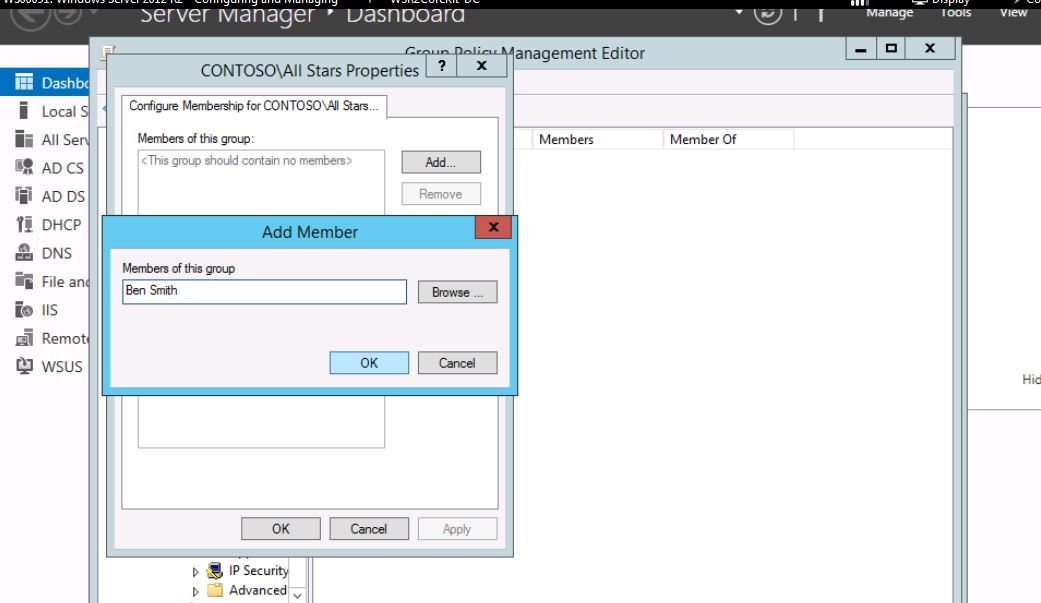
Task: Click Browse to find a member
Action: click(x=457, y=292)
